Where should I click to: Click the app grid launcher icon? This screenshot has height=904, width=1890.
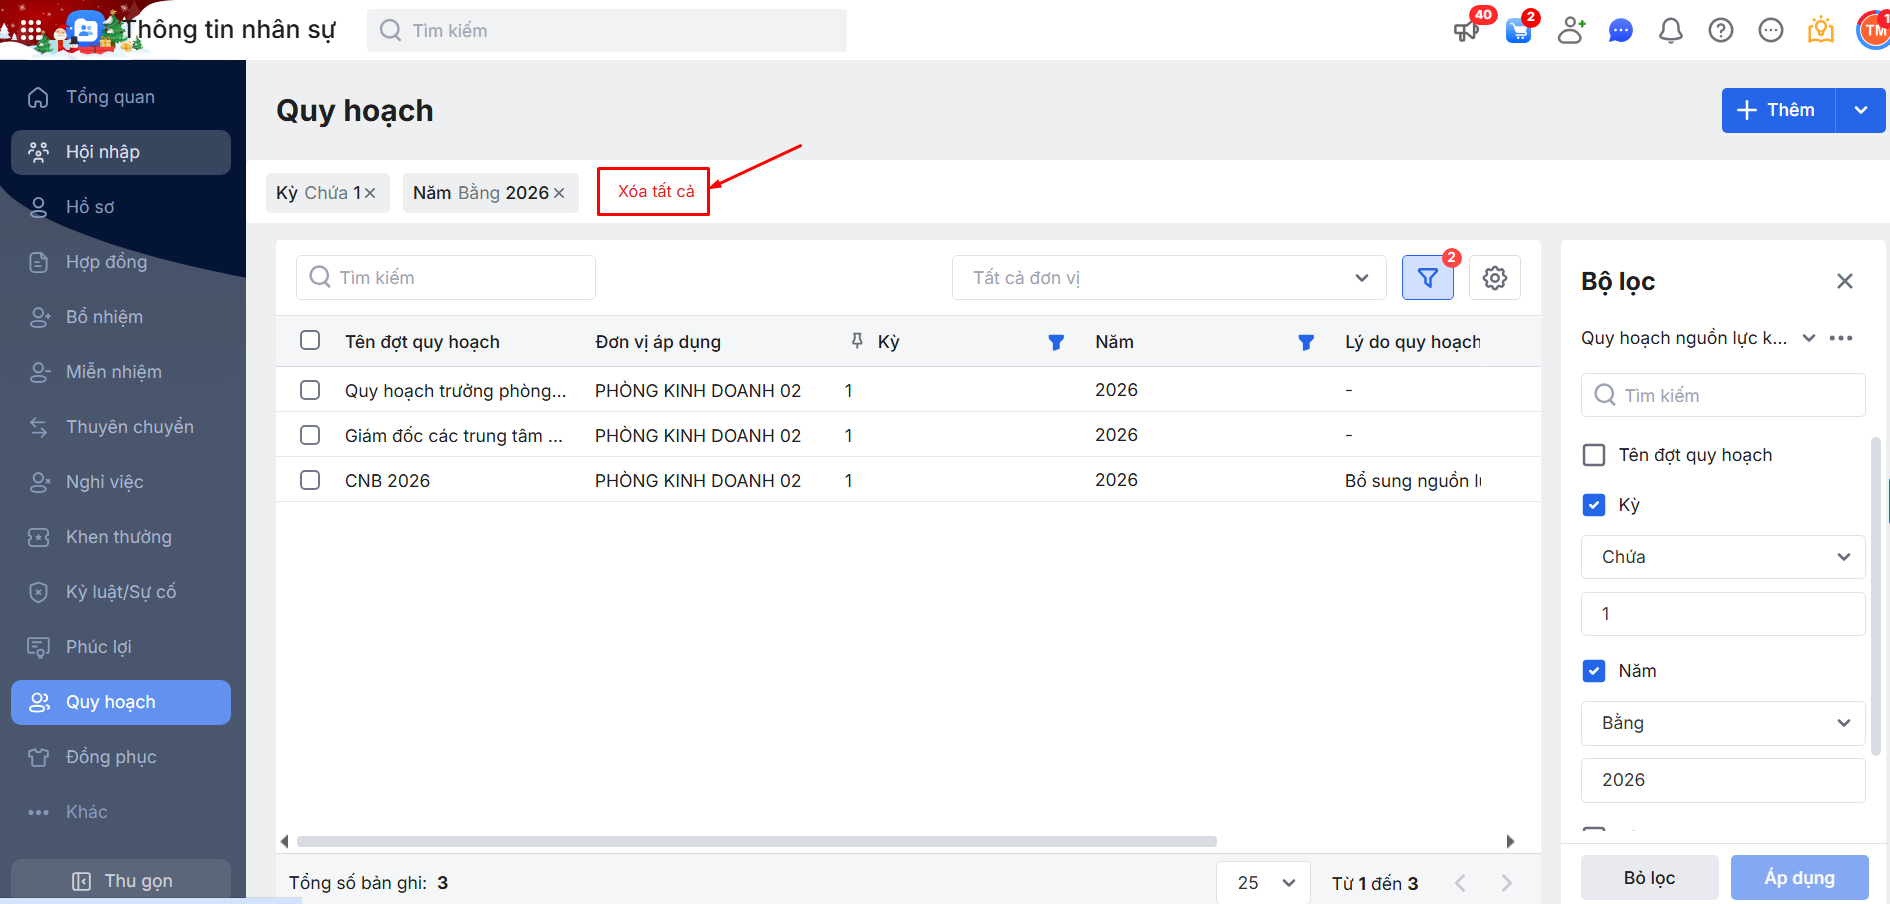pos(31,31)
